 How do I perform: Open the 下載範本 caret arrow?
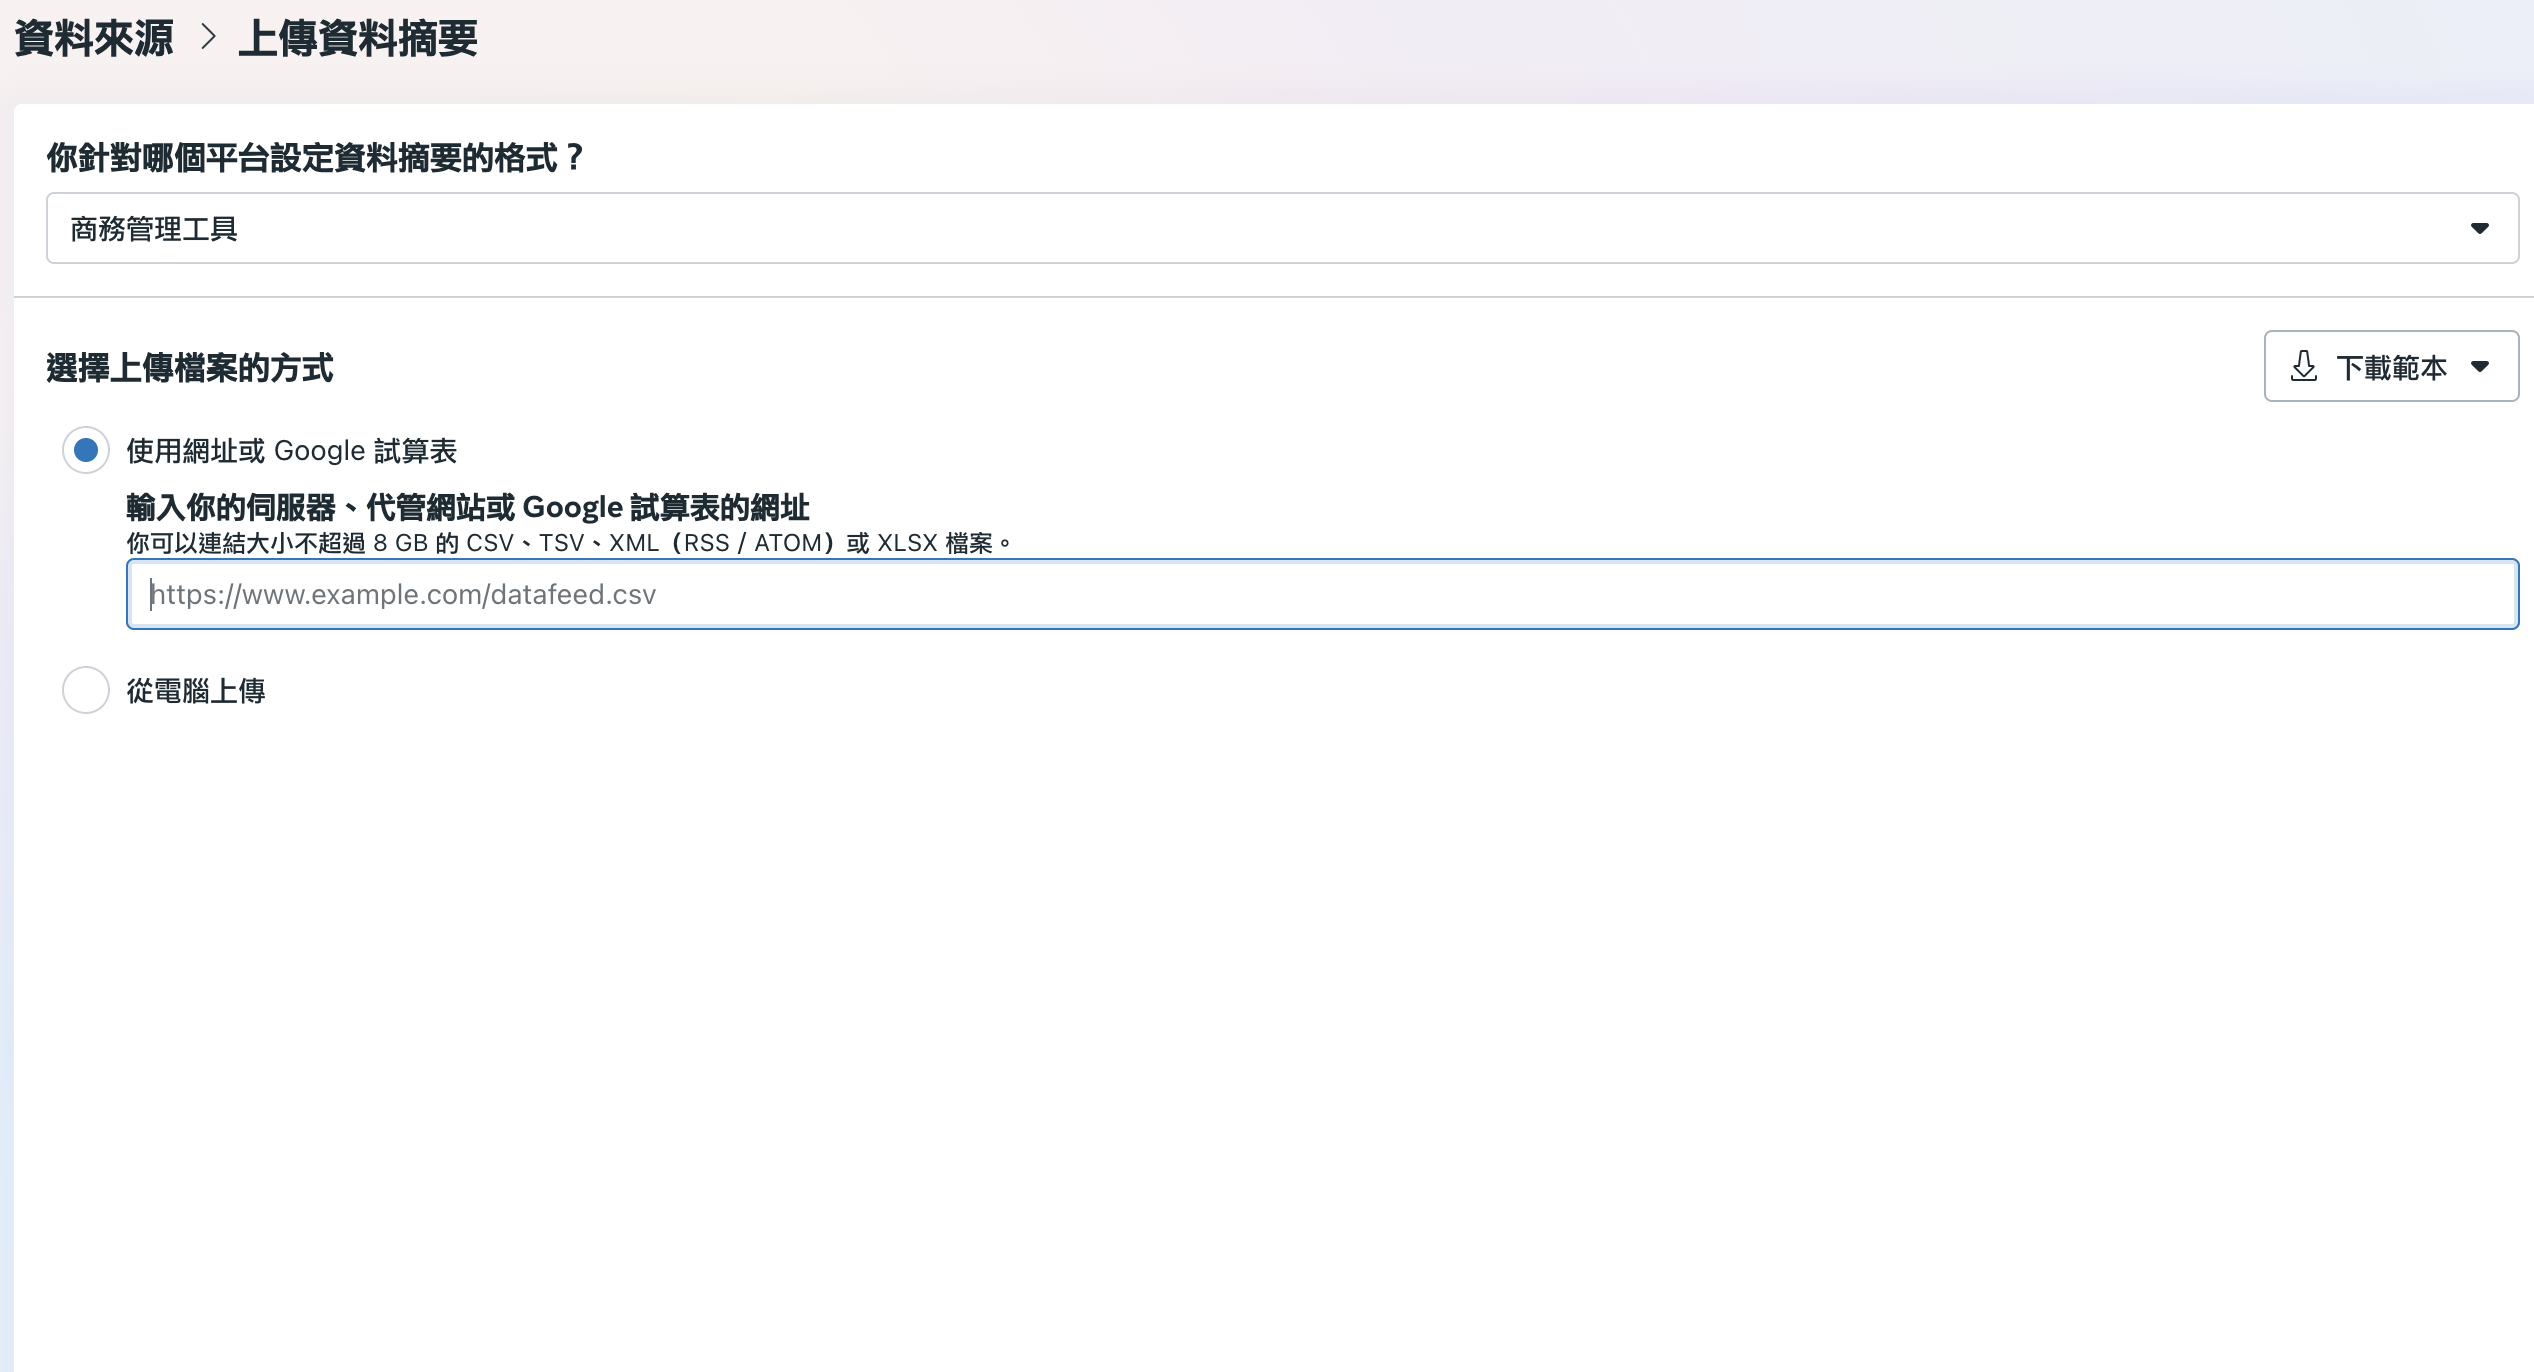click(2480, 367)
